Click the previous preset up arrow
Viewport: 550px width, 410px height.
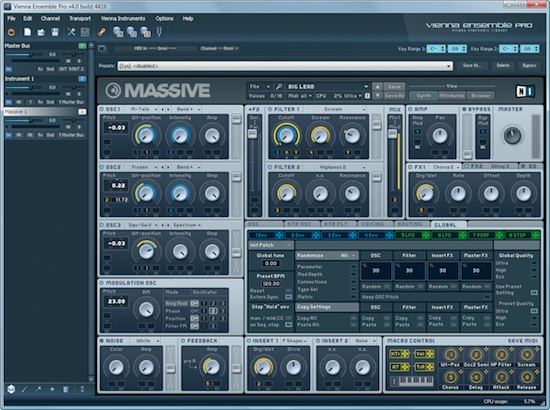[377, 86]
